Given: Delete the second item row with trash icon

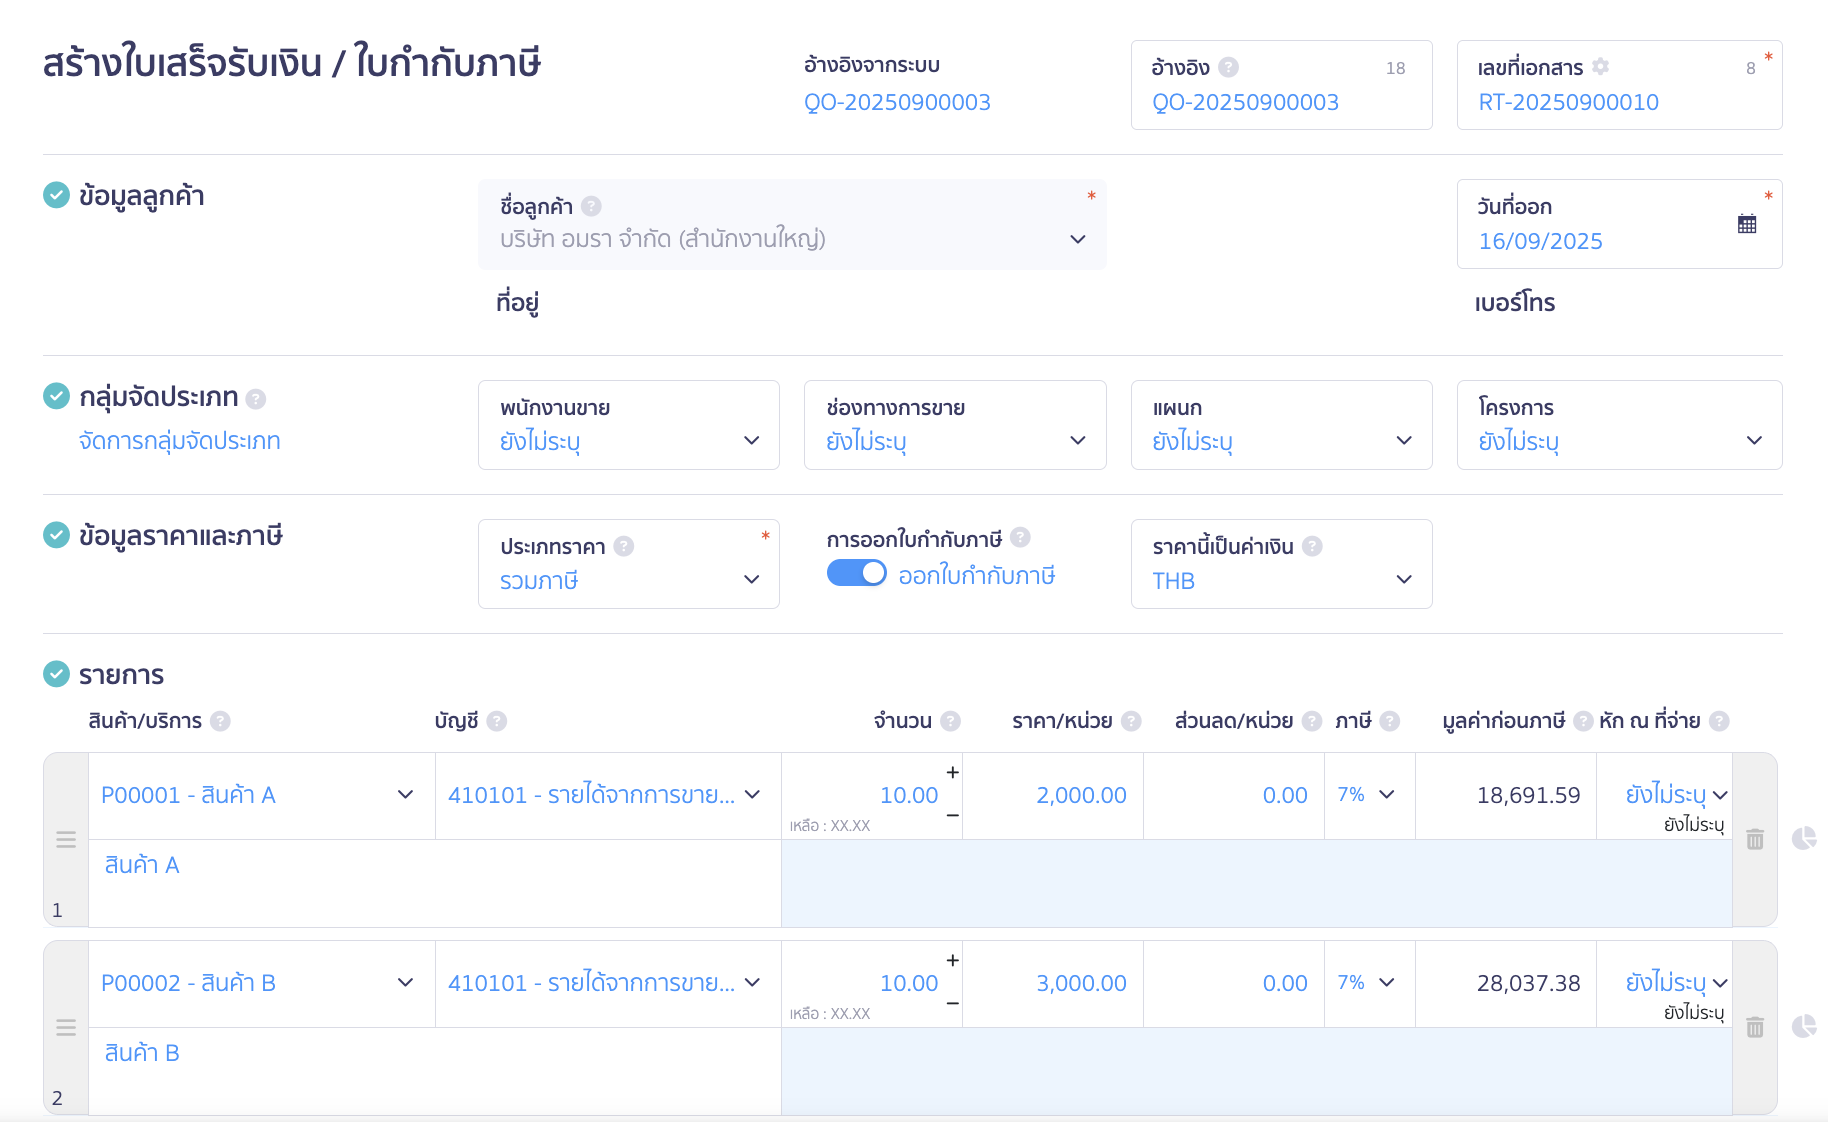Looking at the screenshot, I should [1754, 1027].
